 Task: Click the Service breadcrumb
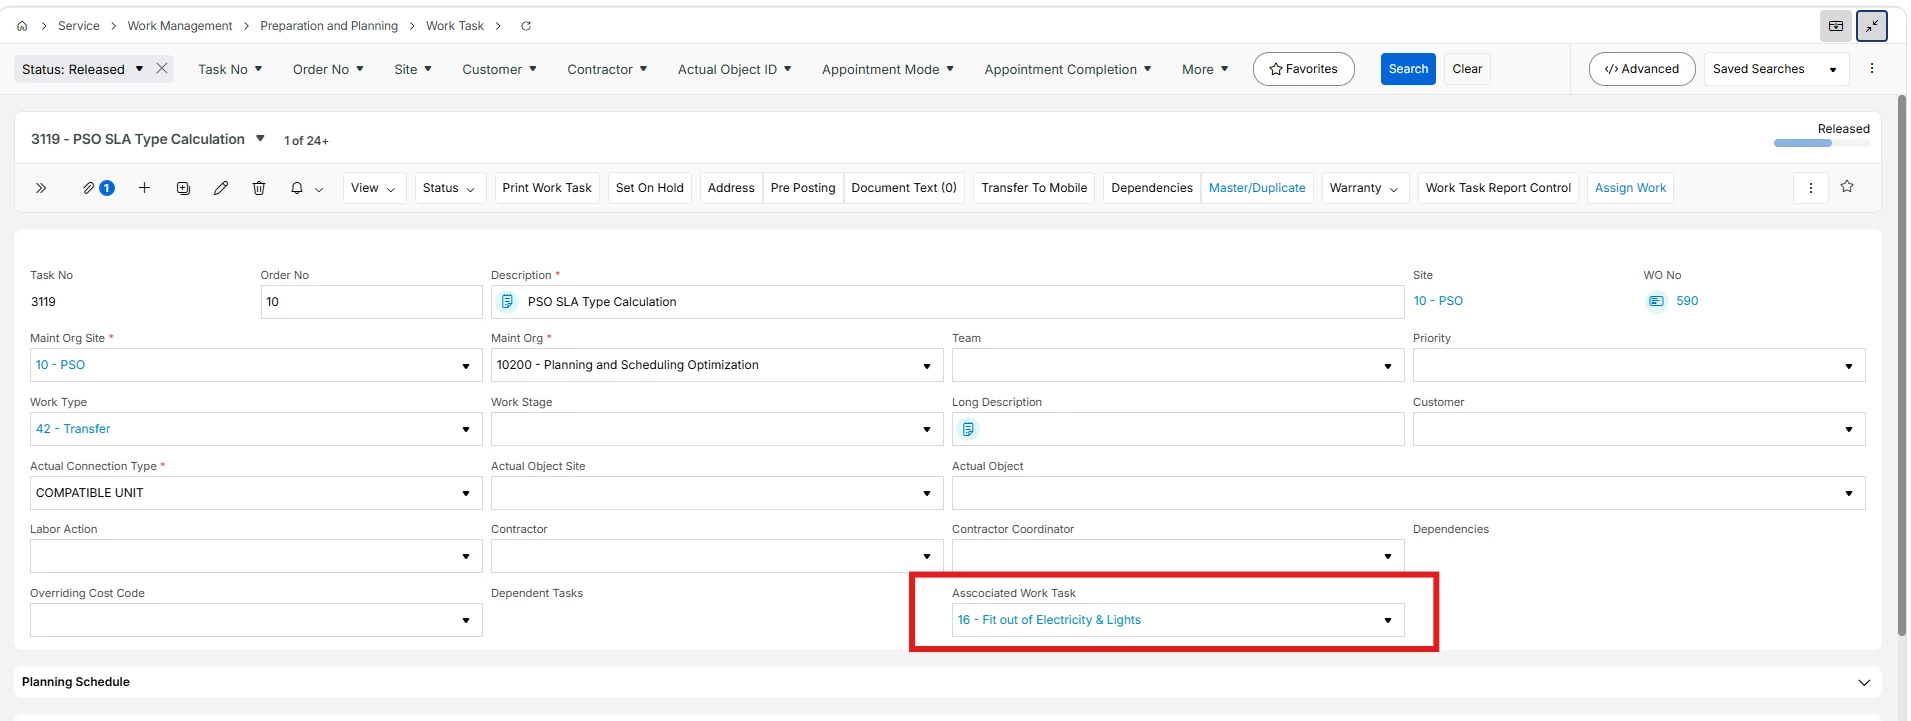(x=79, y=26)
